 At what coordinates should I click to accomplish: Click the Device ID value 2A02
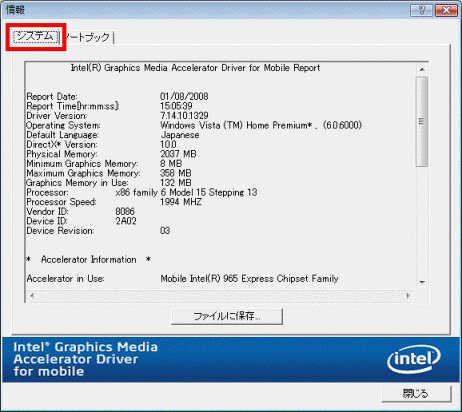126,221
